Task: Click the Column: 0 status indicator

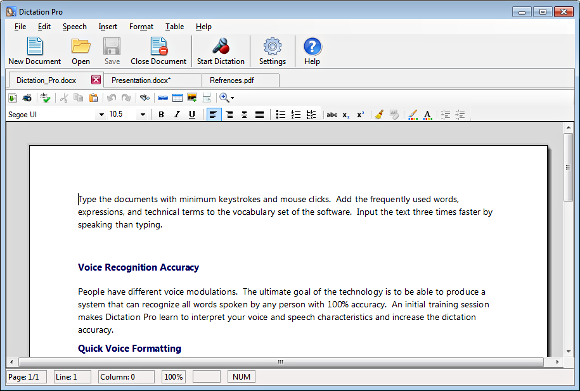Action: pos(126,377)
